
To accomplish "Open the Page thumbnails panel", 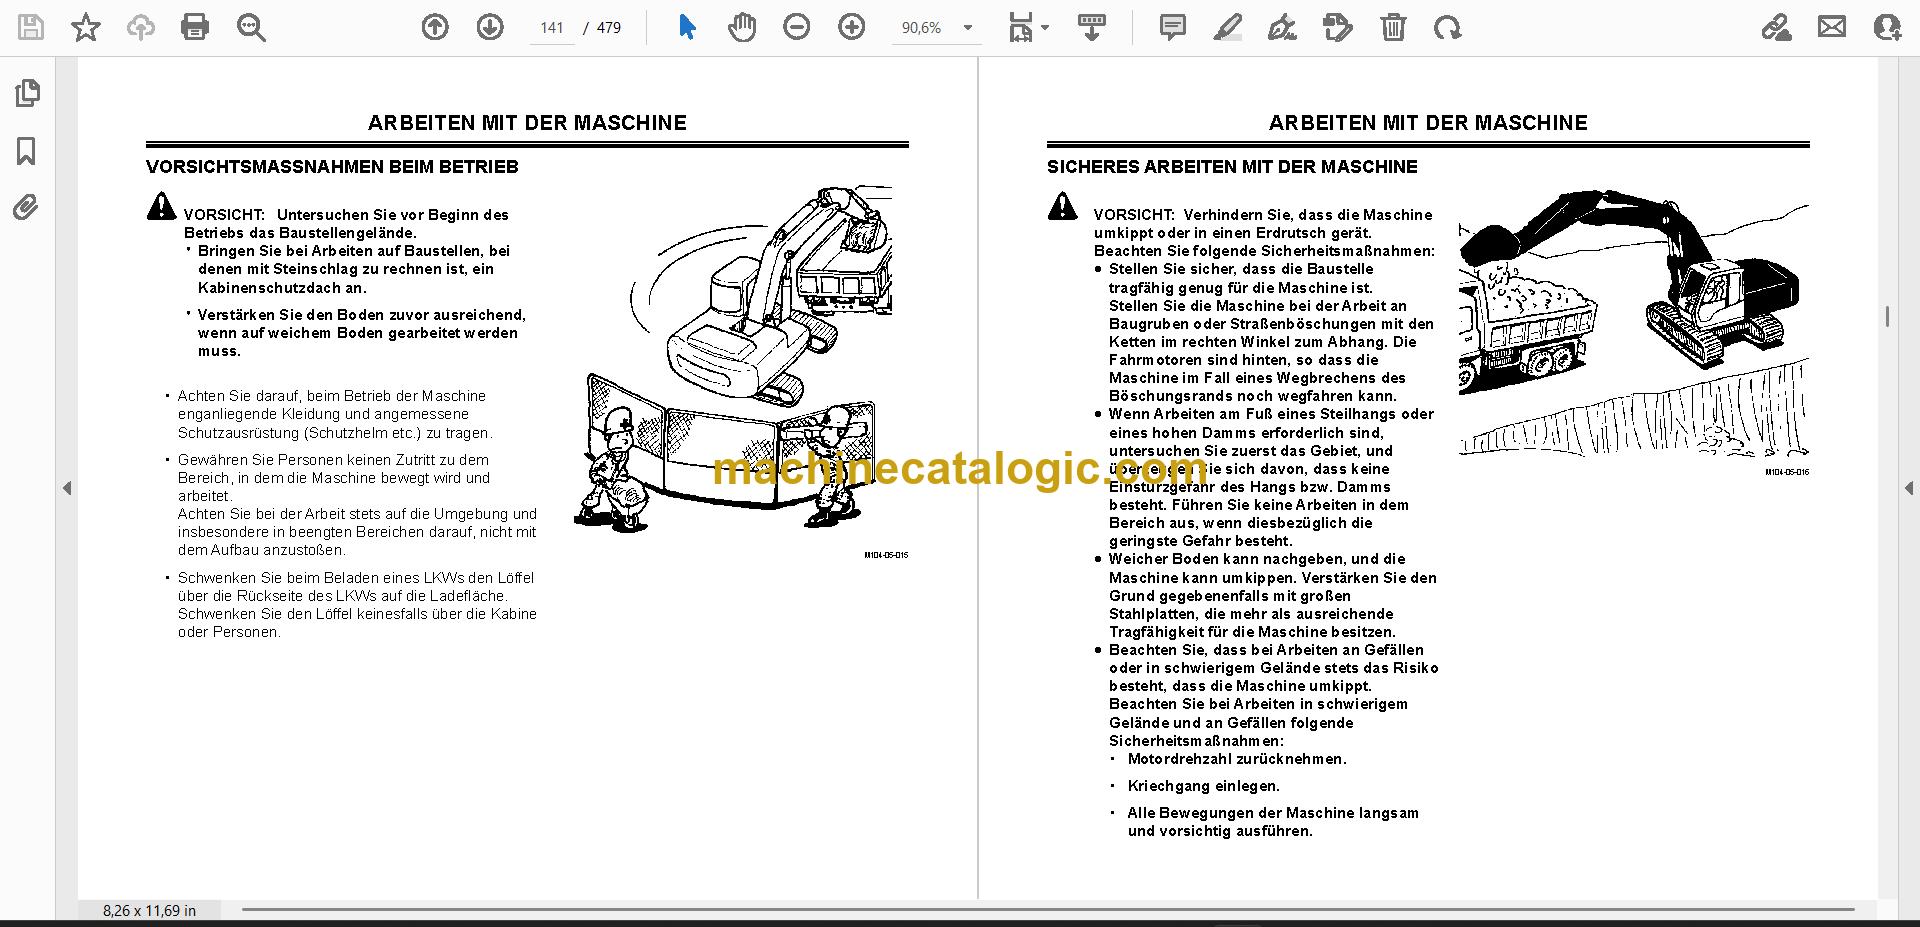I will point(27,93).
